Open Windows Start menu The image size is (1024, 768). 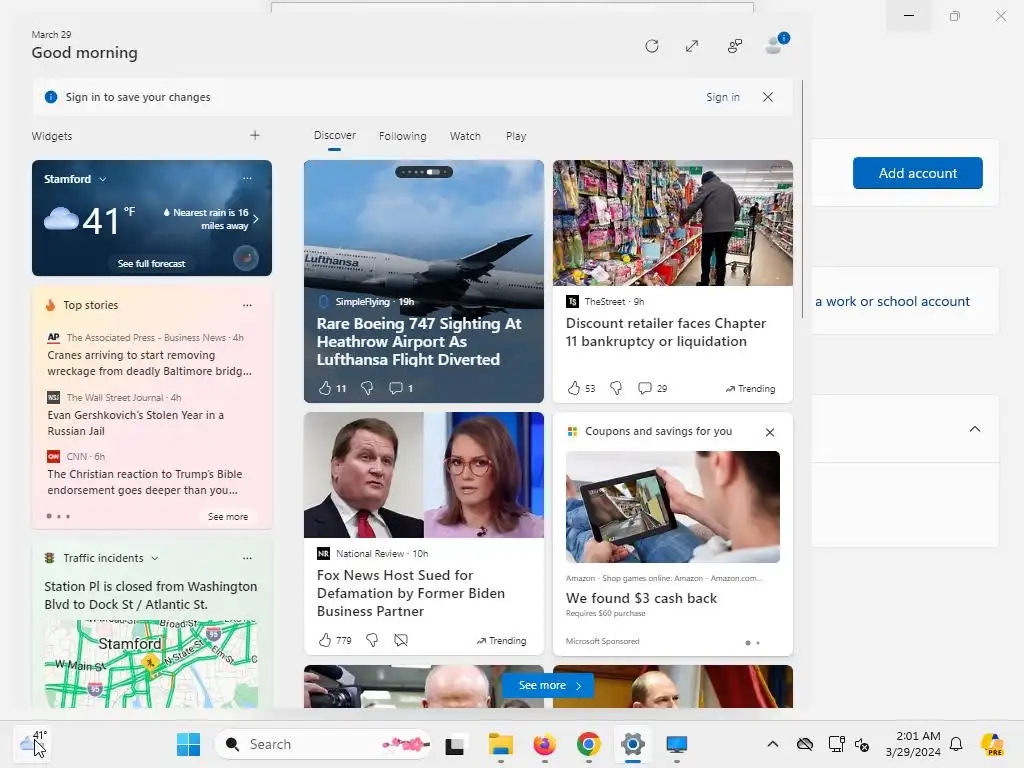[189, 744]
